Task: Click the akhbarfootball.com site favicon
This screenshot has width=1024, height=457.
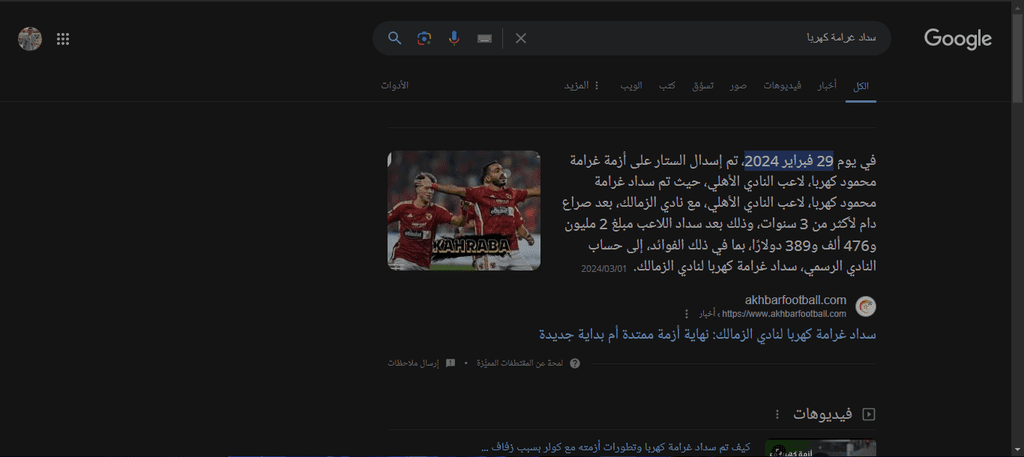Action: click(x=865, y=306)
